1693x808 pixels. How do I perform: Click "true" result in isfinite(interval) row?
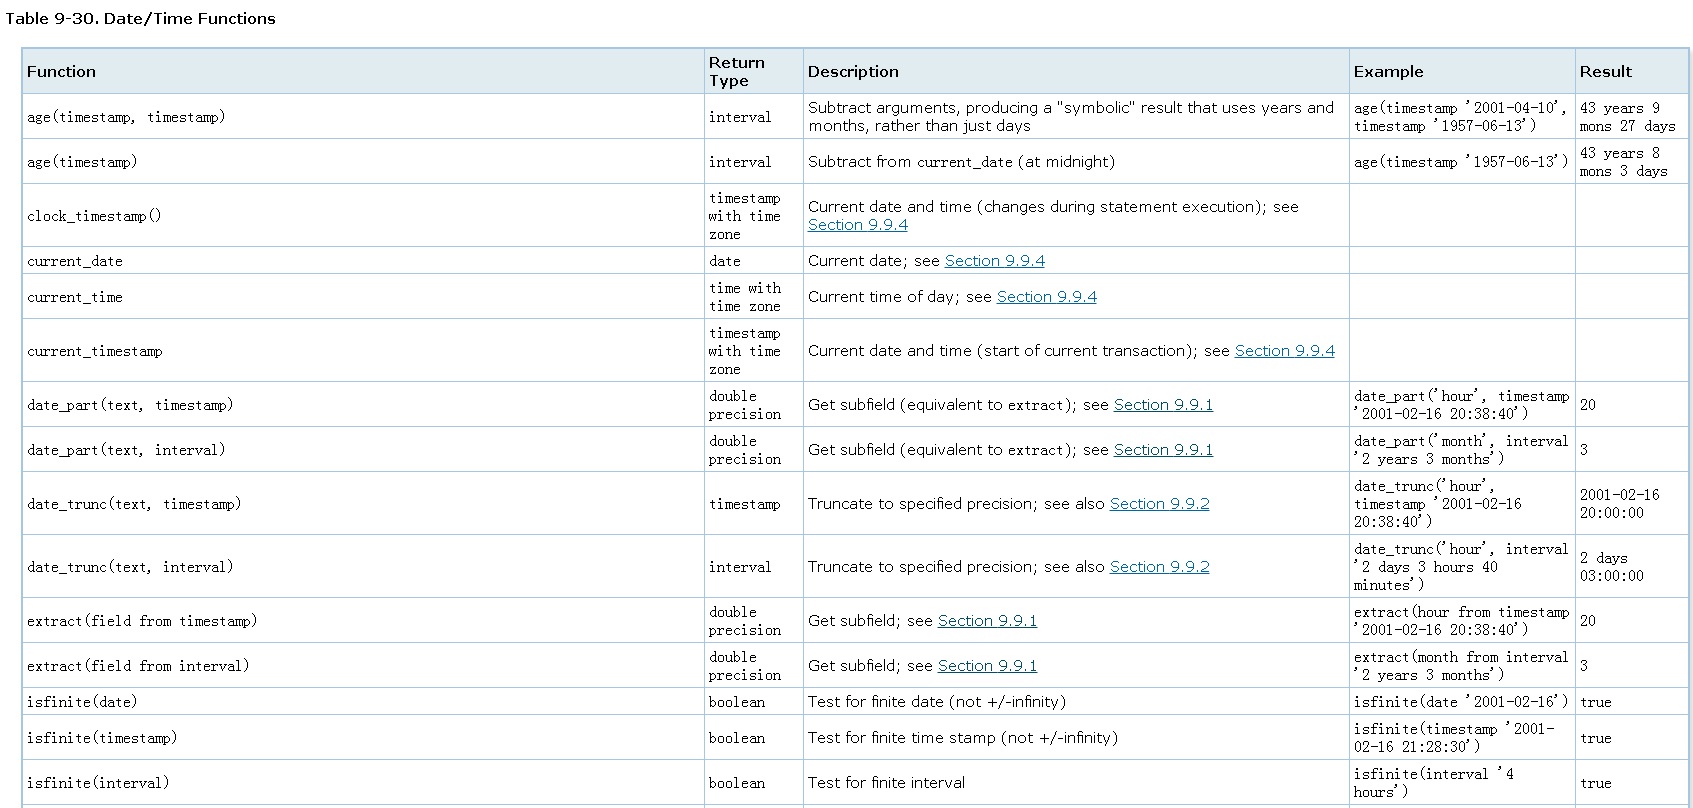point(1596,783)
